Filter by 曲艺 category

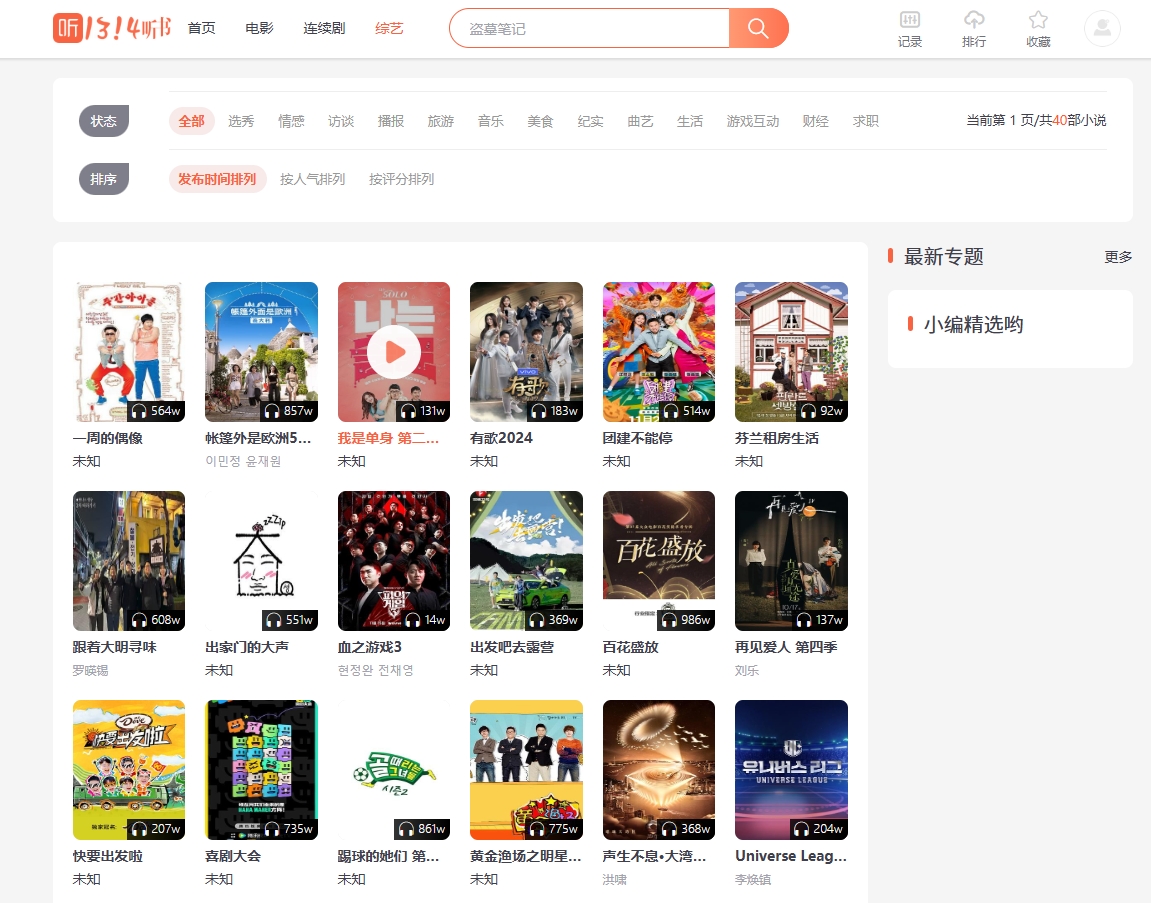point(640,121)
